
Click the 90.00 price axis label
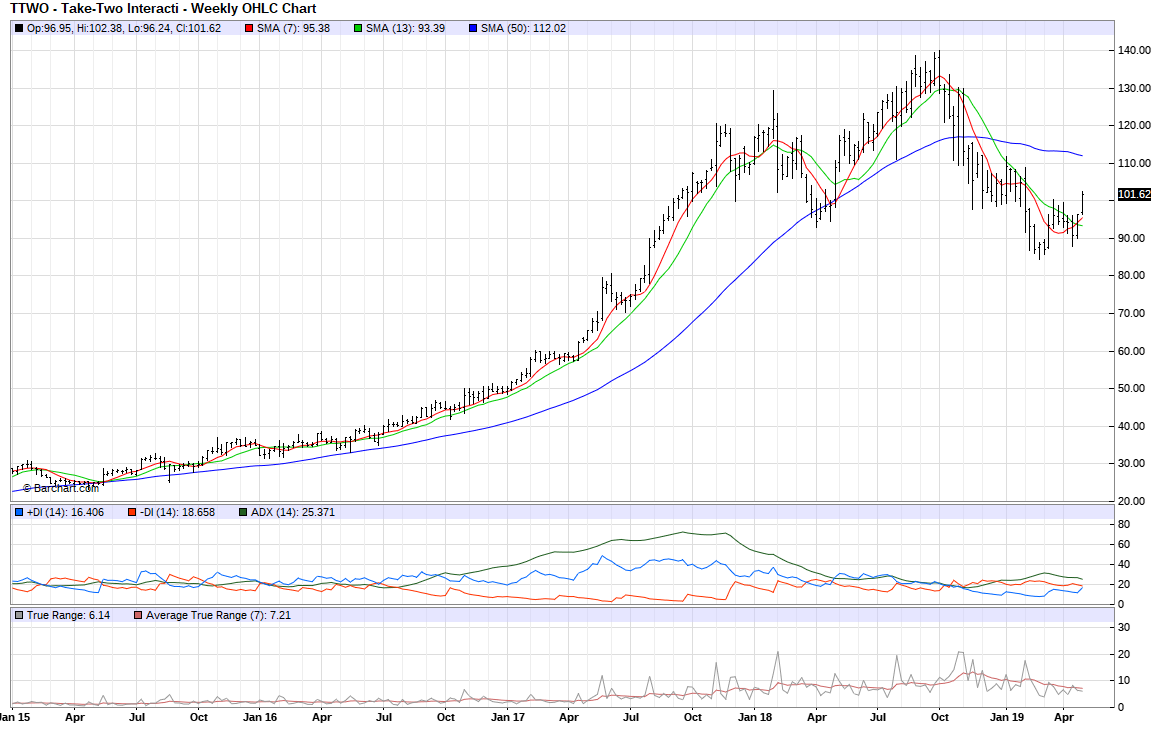(1131, 238)
